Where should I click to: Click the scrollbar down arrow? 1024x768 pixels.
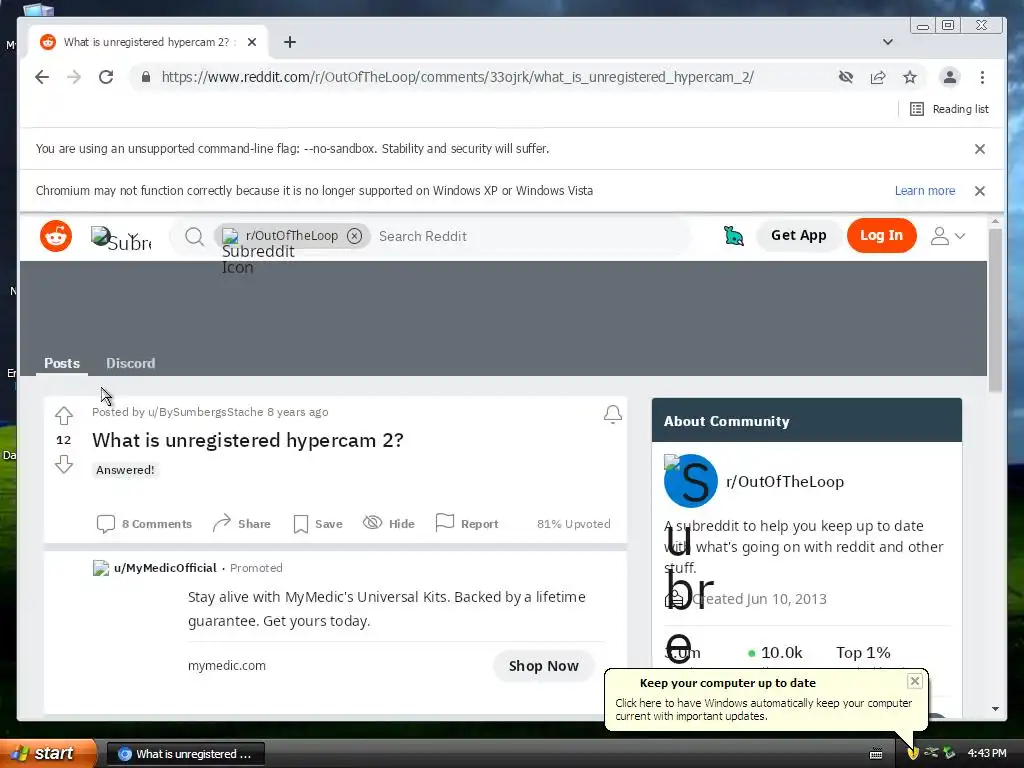pyautogui.click(x=995, y=709)
